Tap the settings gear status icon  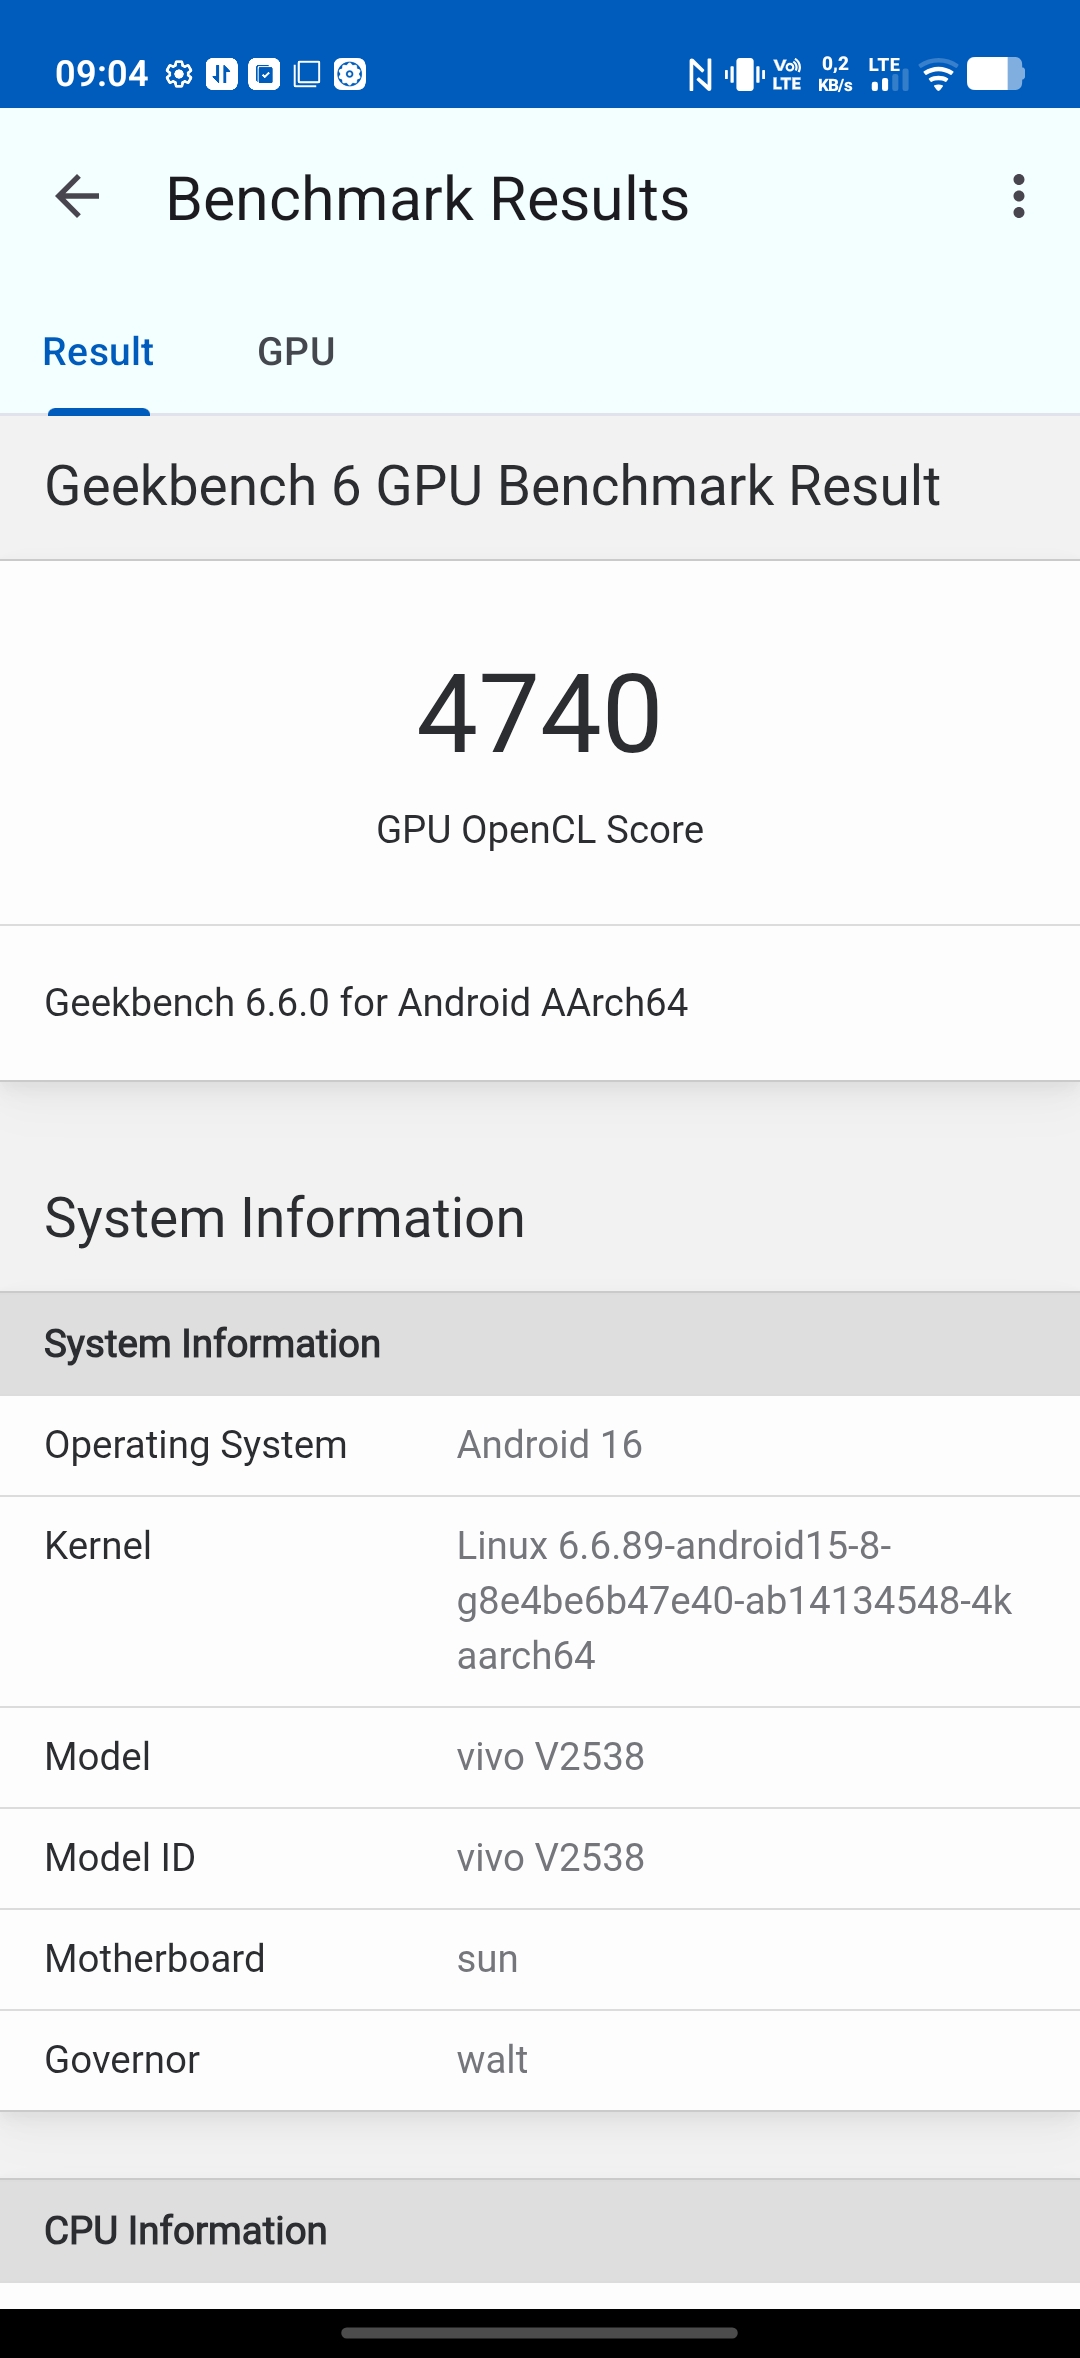(179, 74)
